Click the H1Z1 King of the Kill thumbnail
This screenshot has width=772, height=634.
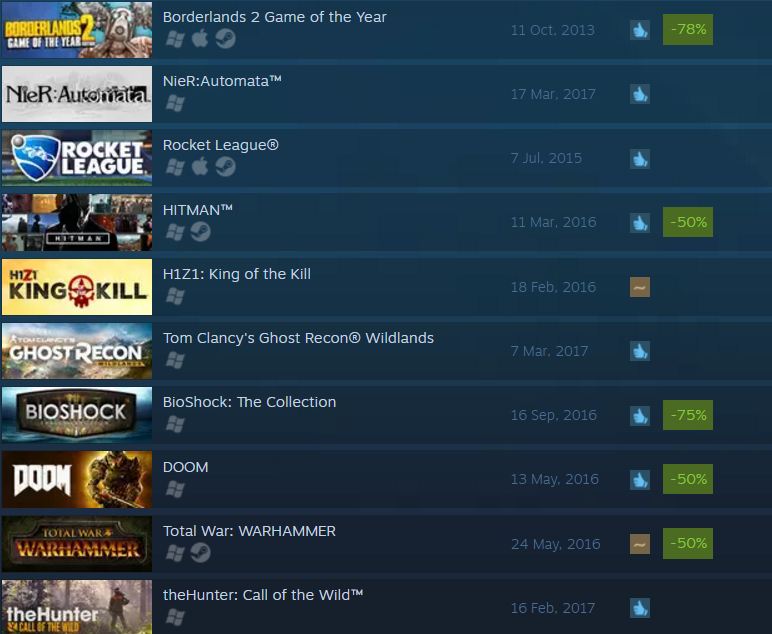coord(77,287)
